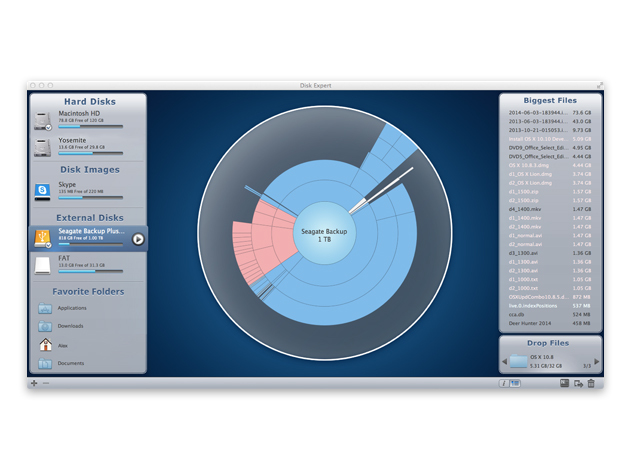Screen dimensions: 630x473
Task: Select d3_1300.avi file
Action: pyautogui.click(x=550, y=253)
